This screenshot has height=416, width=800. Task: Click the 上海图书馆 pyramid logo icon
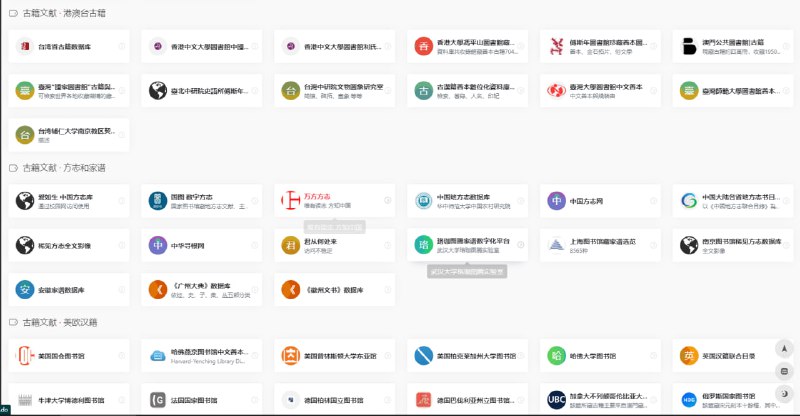556,246
